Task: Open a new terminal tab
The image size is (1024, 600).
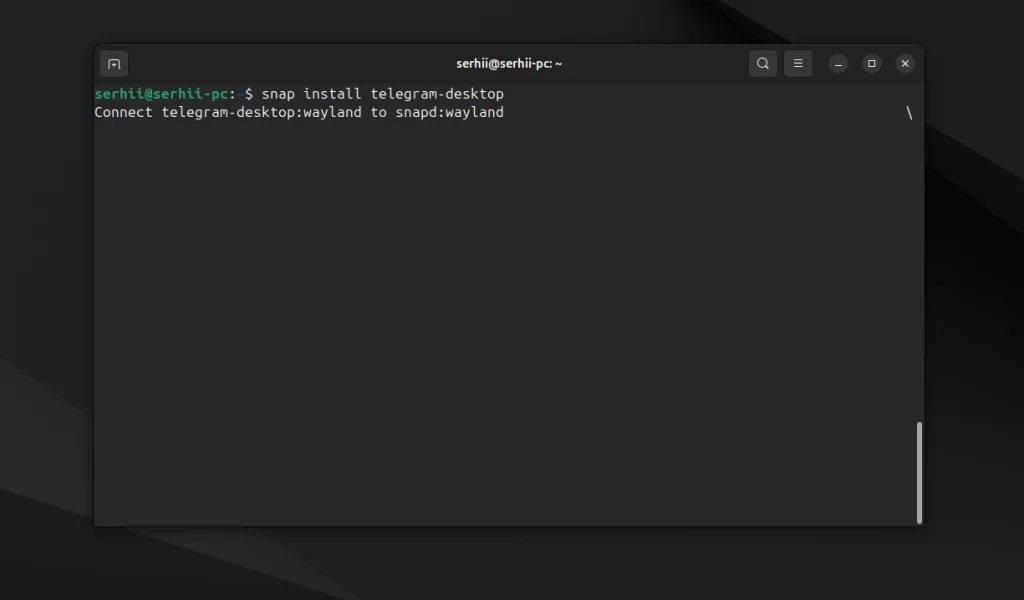Action: [114, 64]
